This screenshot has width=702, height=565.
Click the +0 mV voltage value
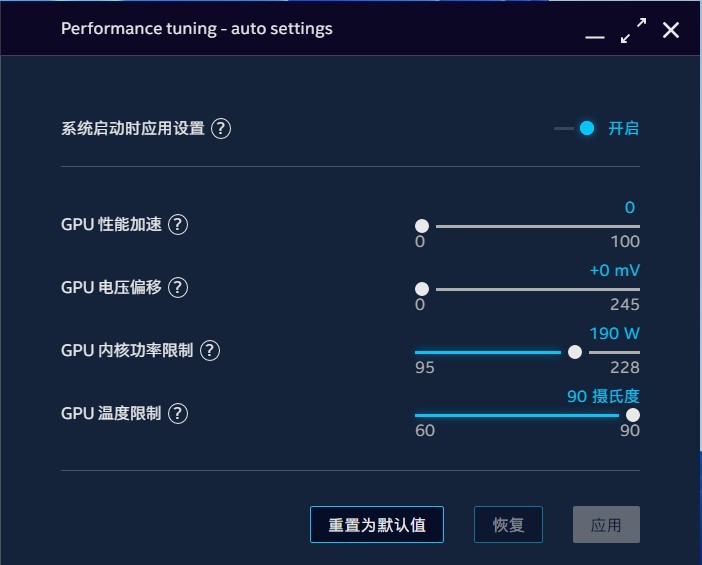click(x=614, y=270)
